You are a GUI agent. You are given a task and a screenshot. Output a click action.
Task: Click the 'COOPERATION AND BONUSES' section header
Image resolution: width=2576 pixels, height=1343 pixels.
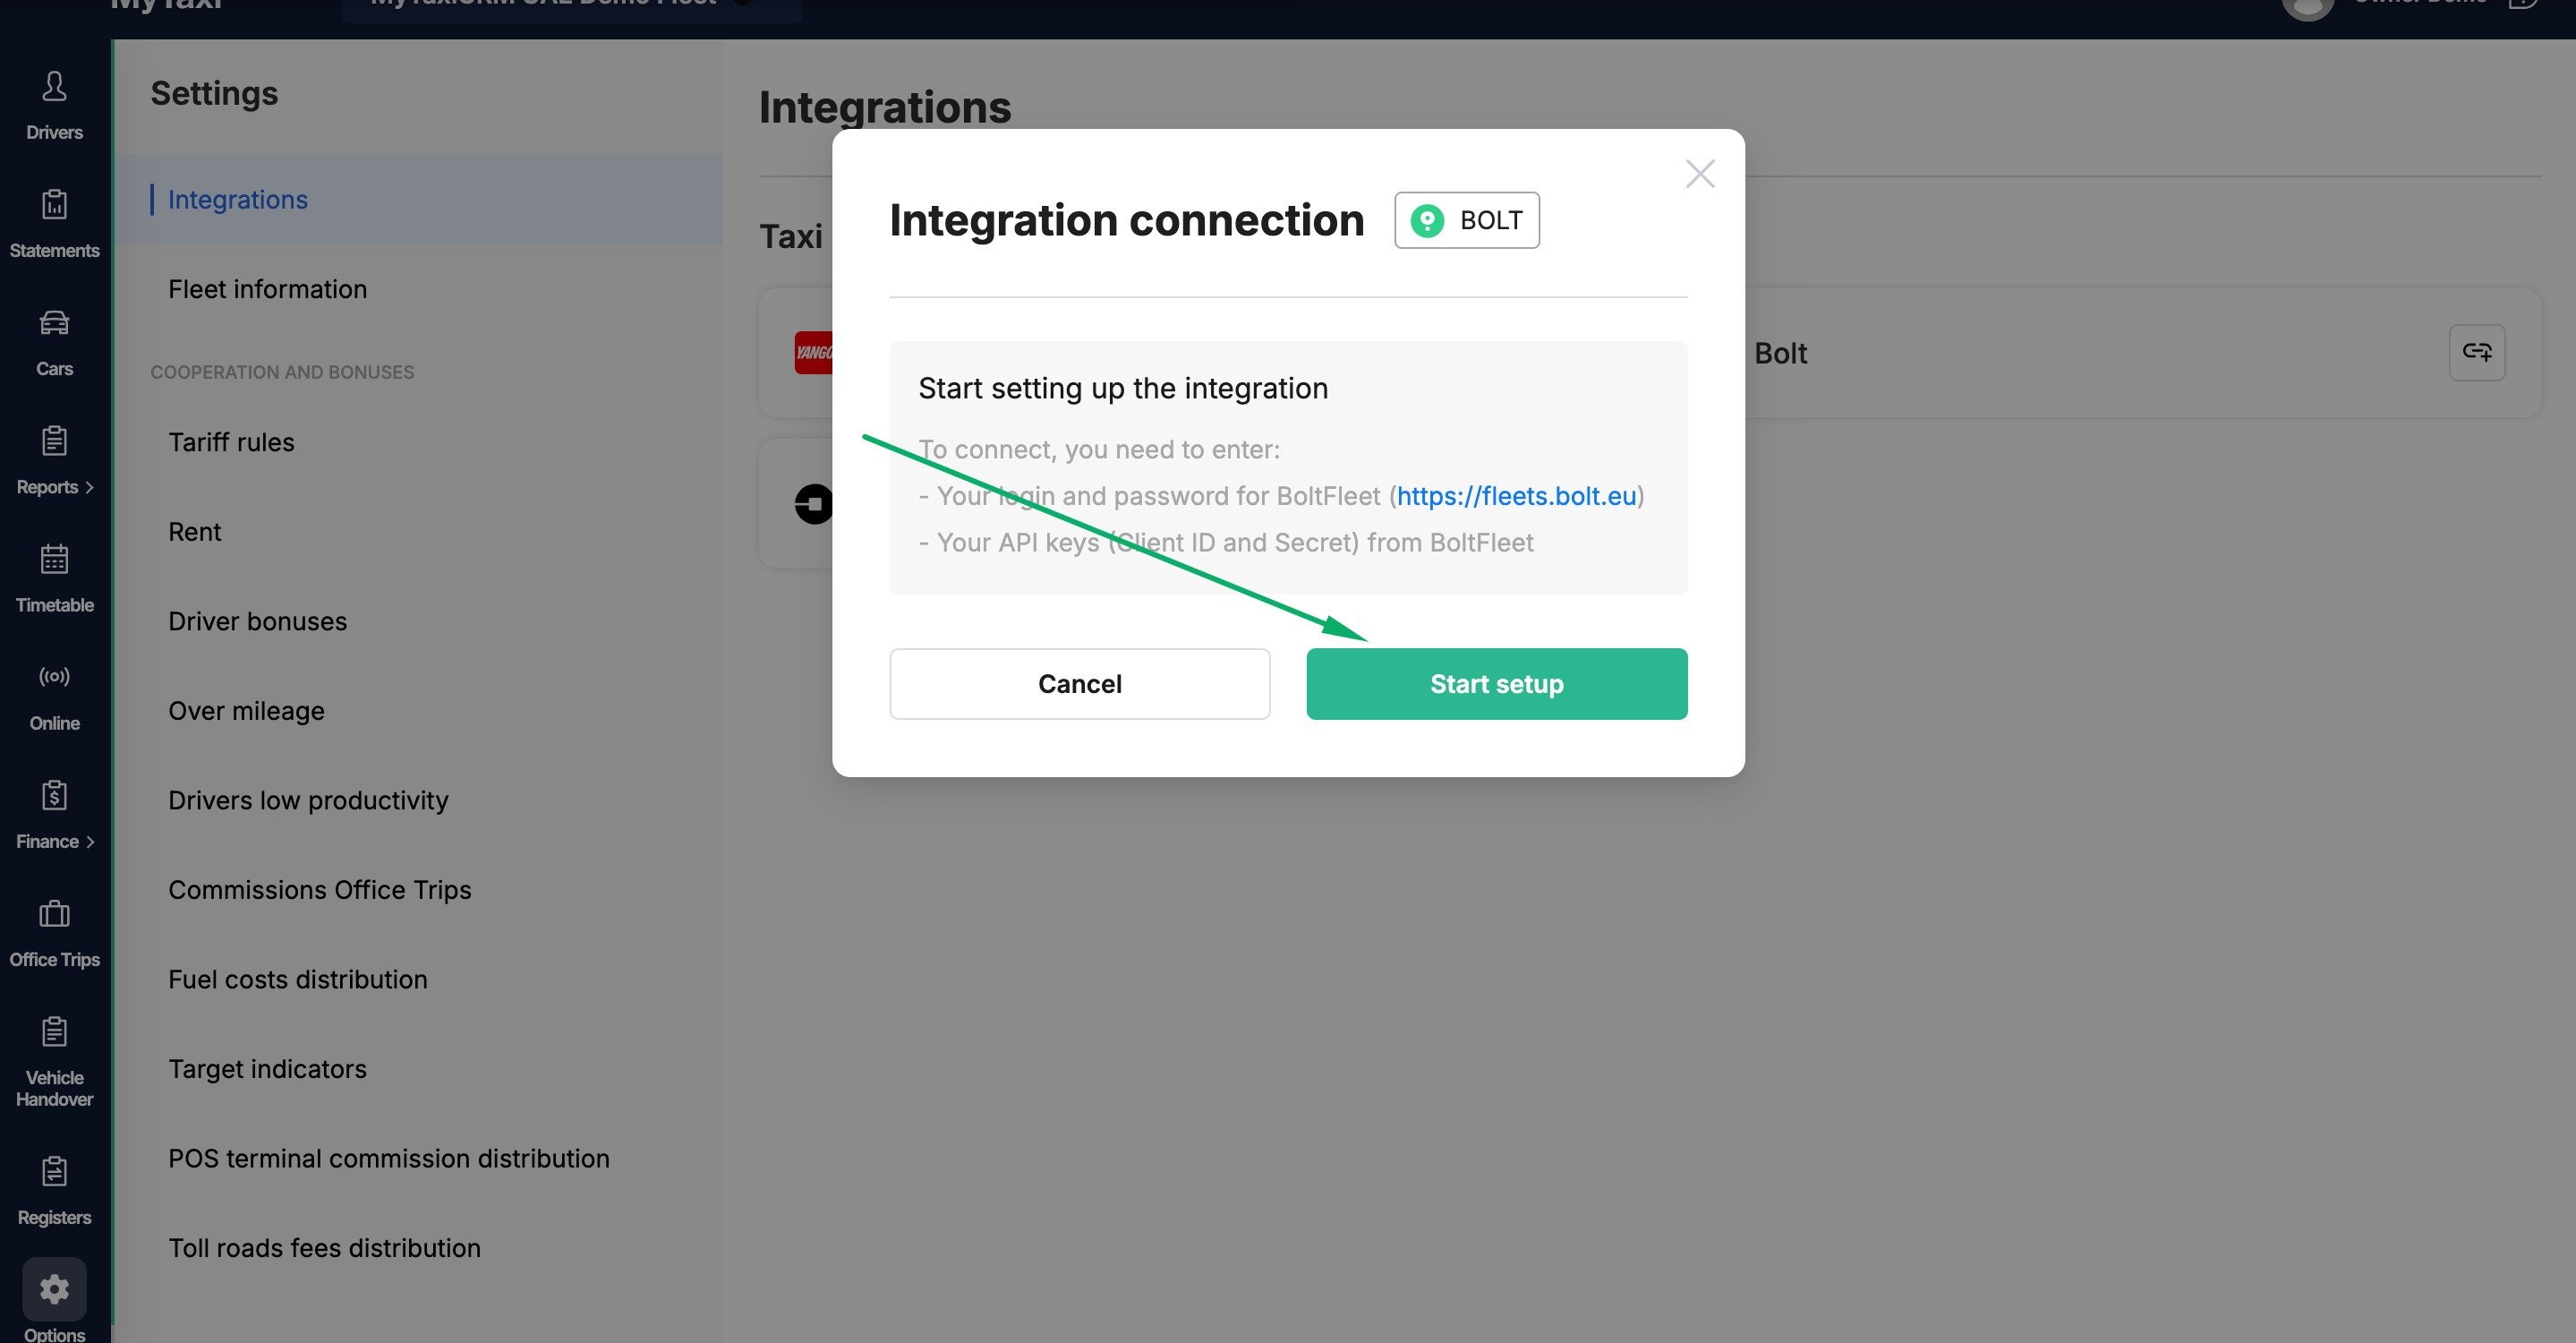282,372
